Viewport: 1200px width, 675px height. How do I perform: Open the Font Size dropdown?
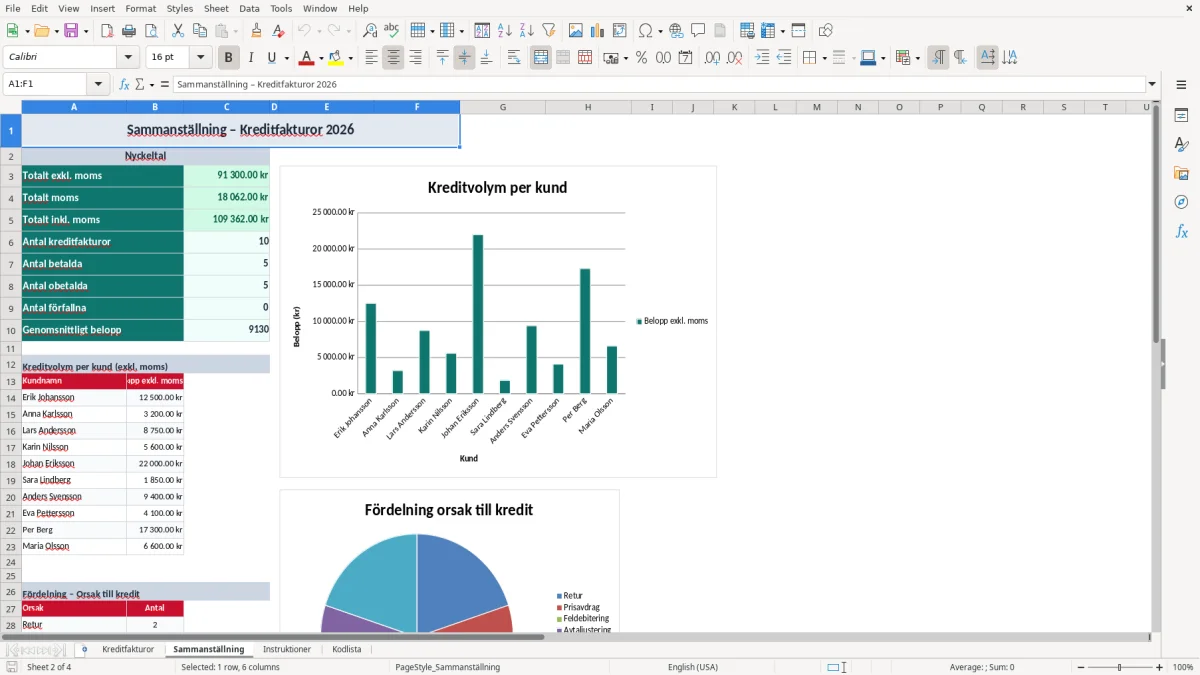(x=200, y=58)
